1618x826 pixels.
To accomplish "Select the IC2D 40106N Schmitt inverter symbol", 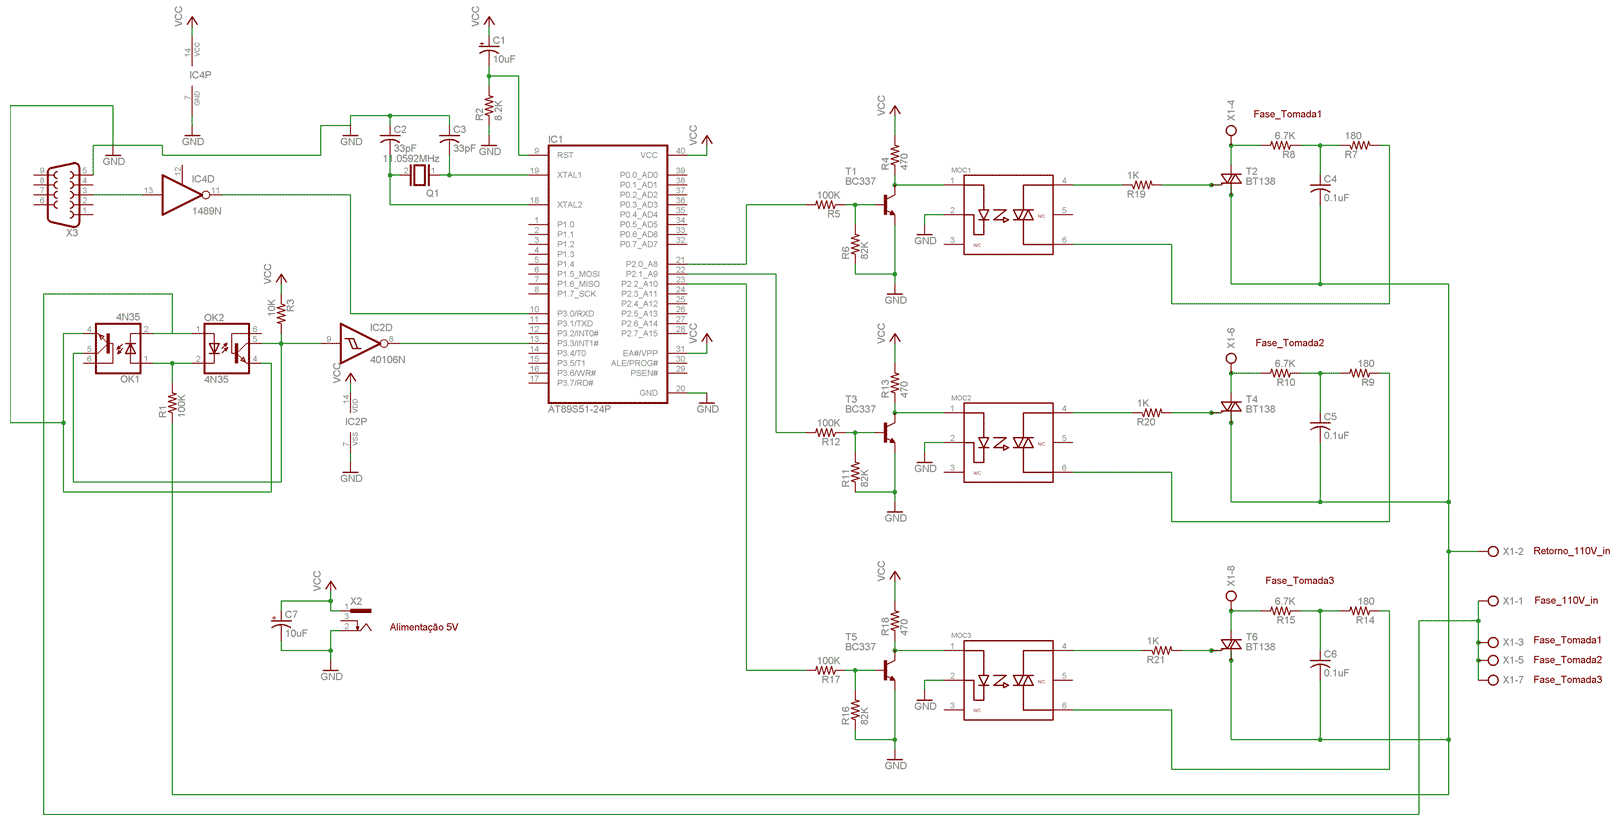I will [x=362, y=343].
